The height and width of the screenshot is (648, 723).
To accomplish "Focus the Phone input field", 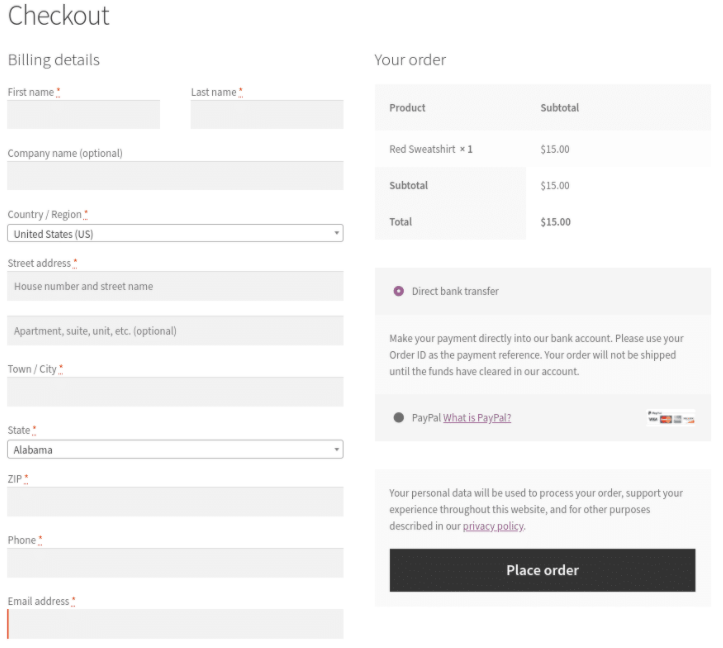I will pos(175,563).
